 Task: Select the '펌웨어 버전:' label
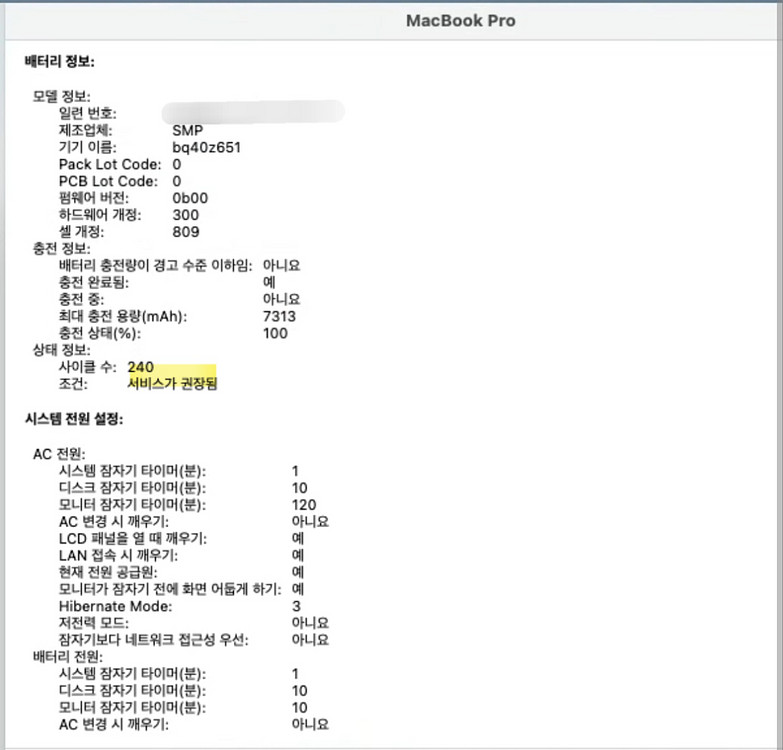tap(94, 198)
